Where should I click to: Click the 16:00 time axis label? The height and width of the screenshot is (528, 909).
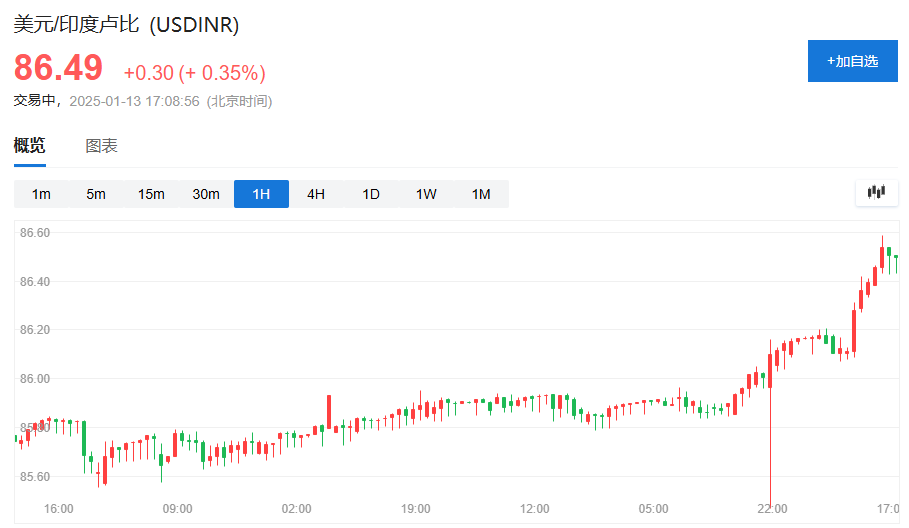point(59,509)
